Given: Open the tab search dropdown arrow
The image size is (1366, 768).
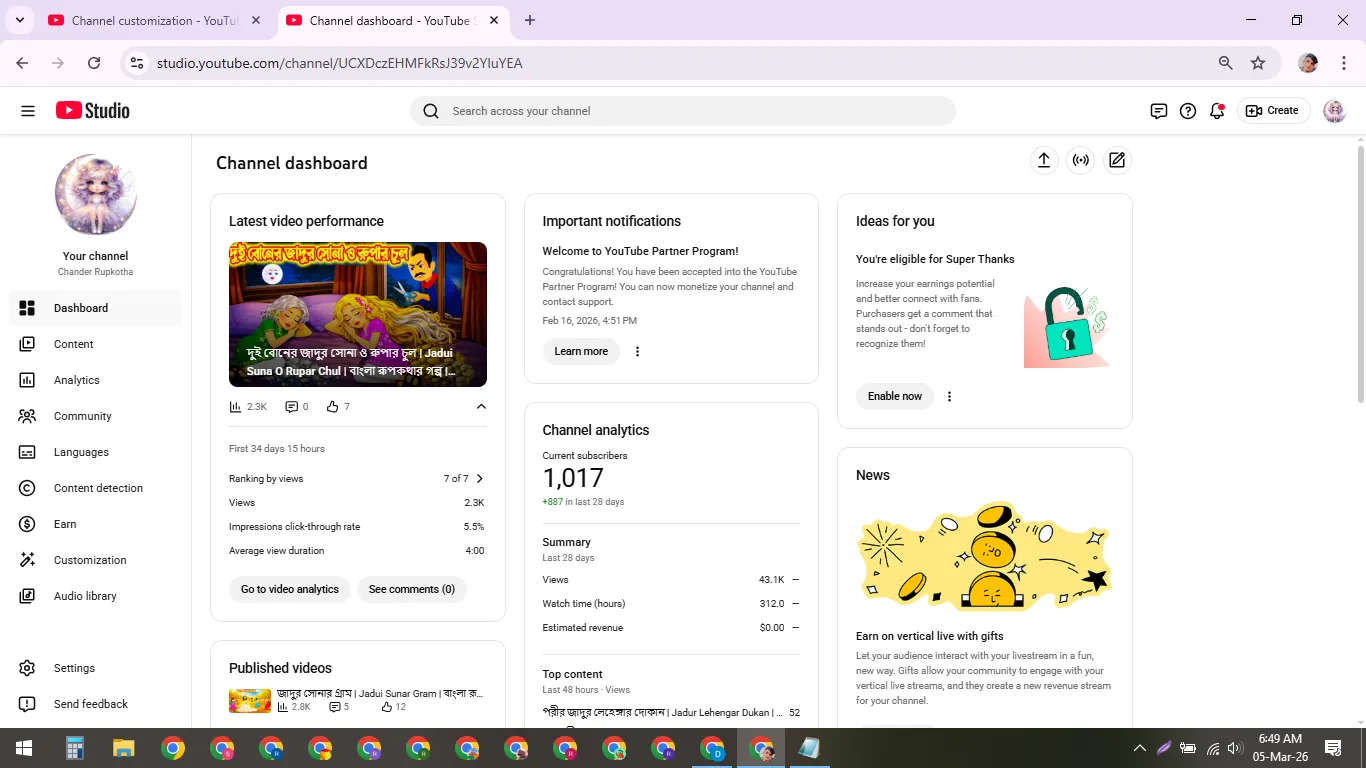Looking at the screenshot, I should pyautogui.click(x=19, y=20).
